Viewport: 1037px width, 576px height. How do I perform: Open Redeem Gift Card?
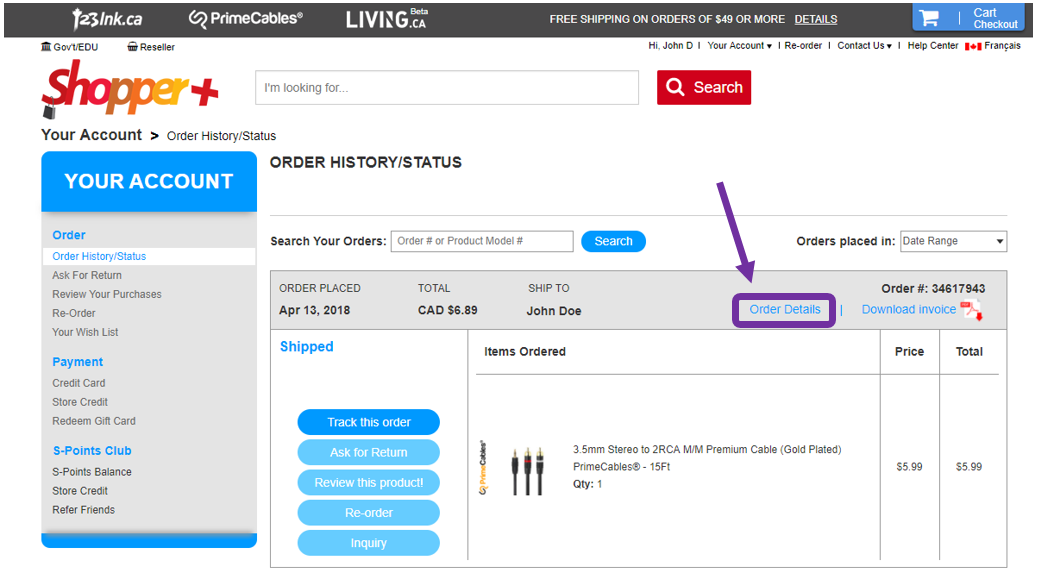point(93,421)
